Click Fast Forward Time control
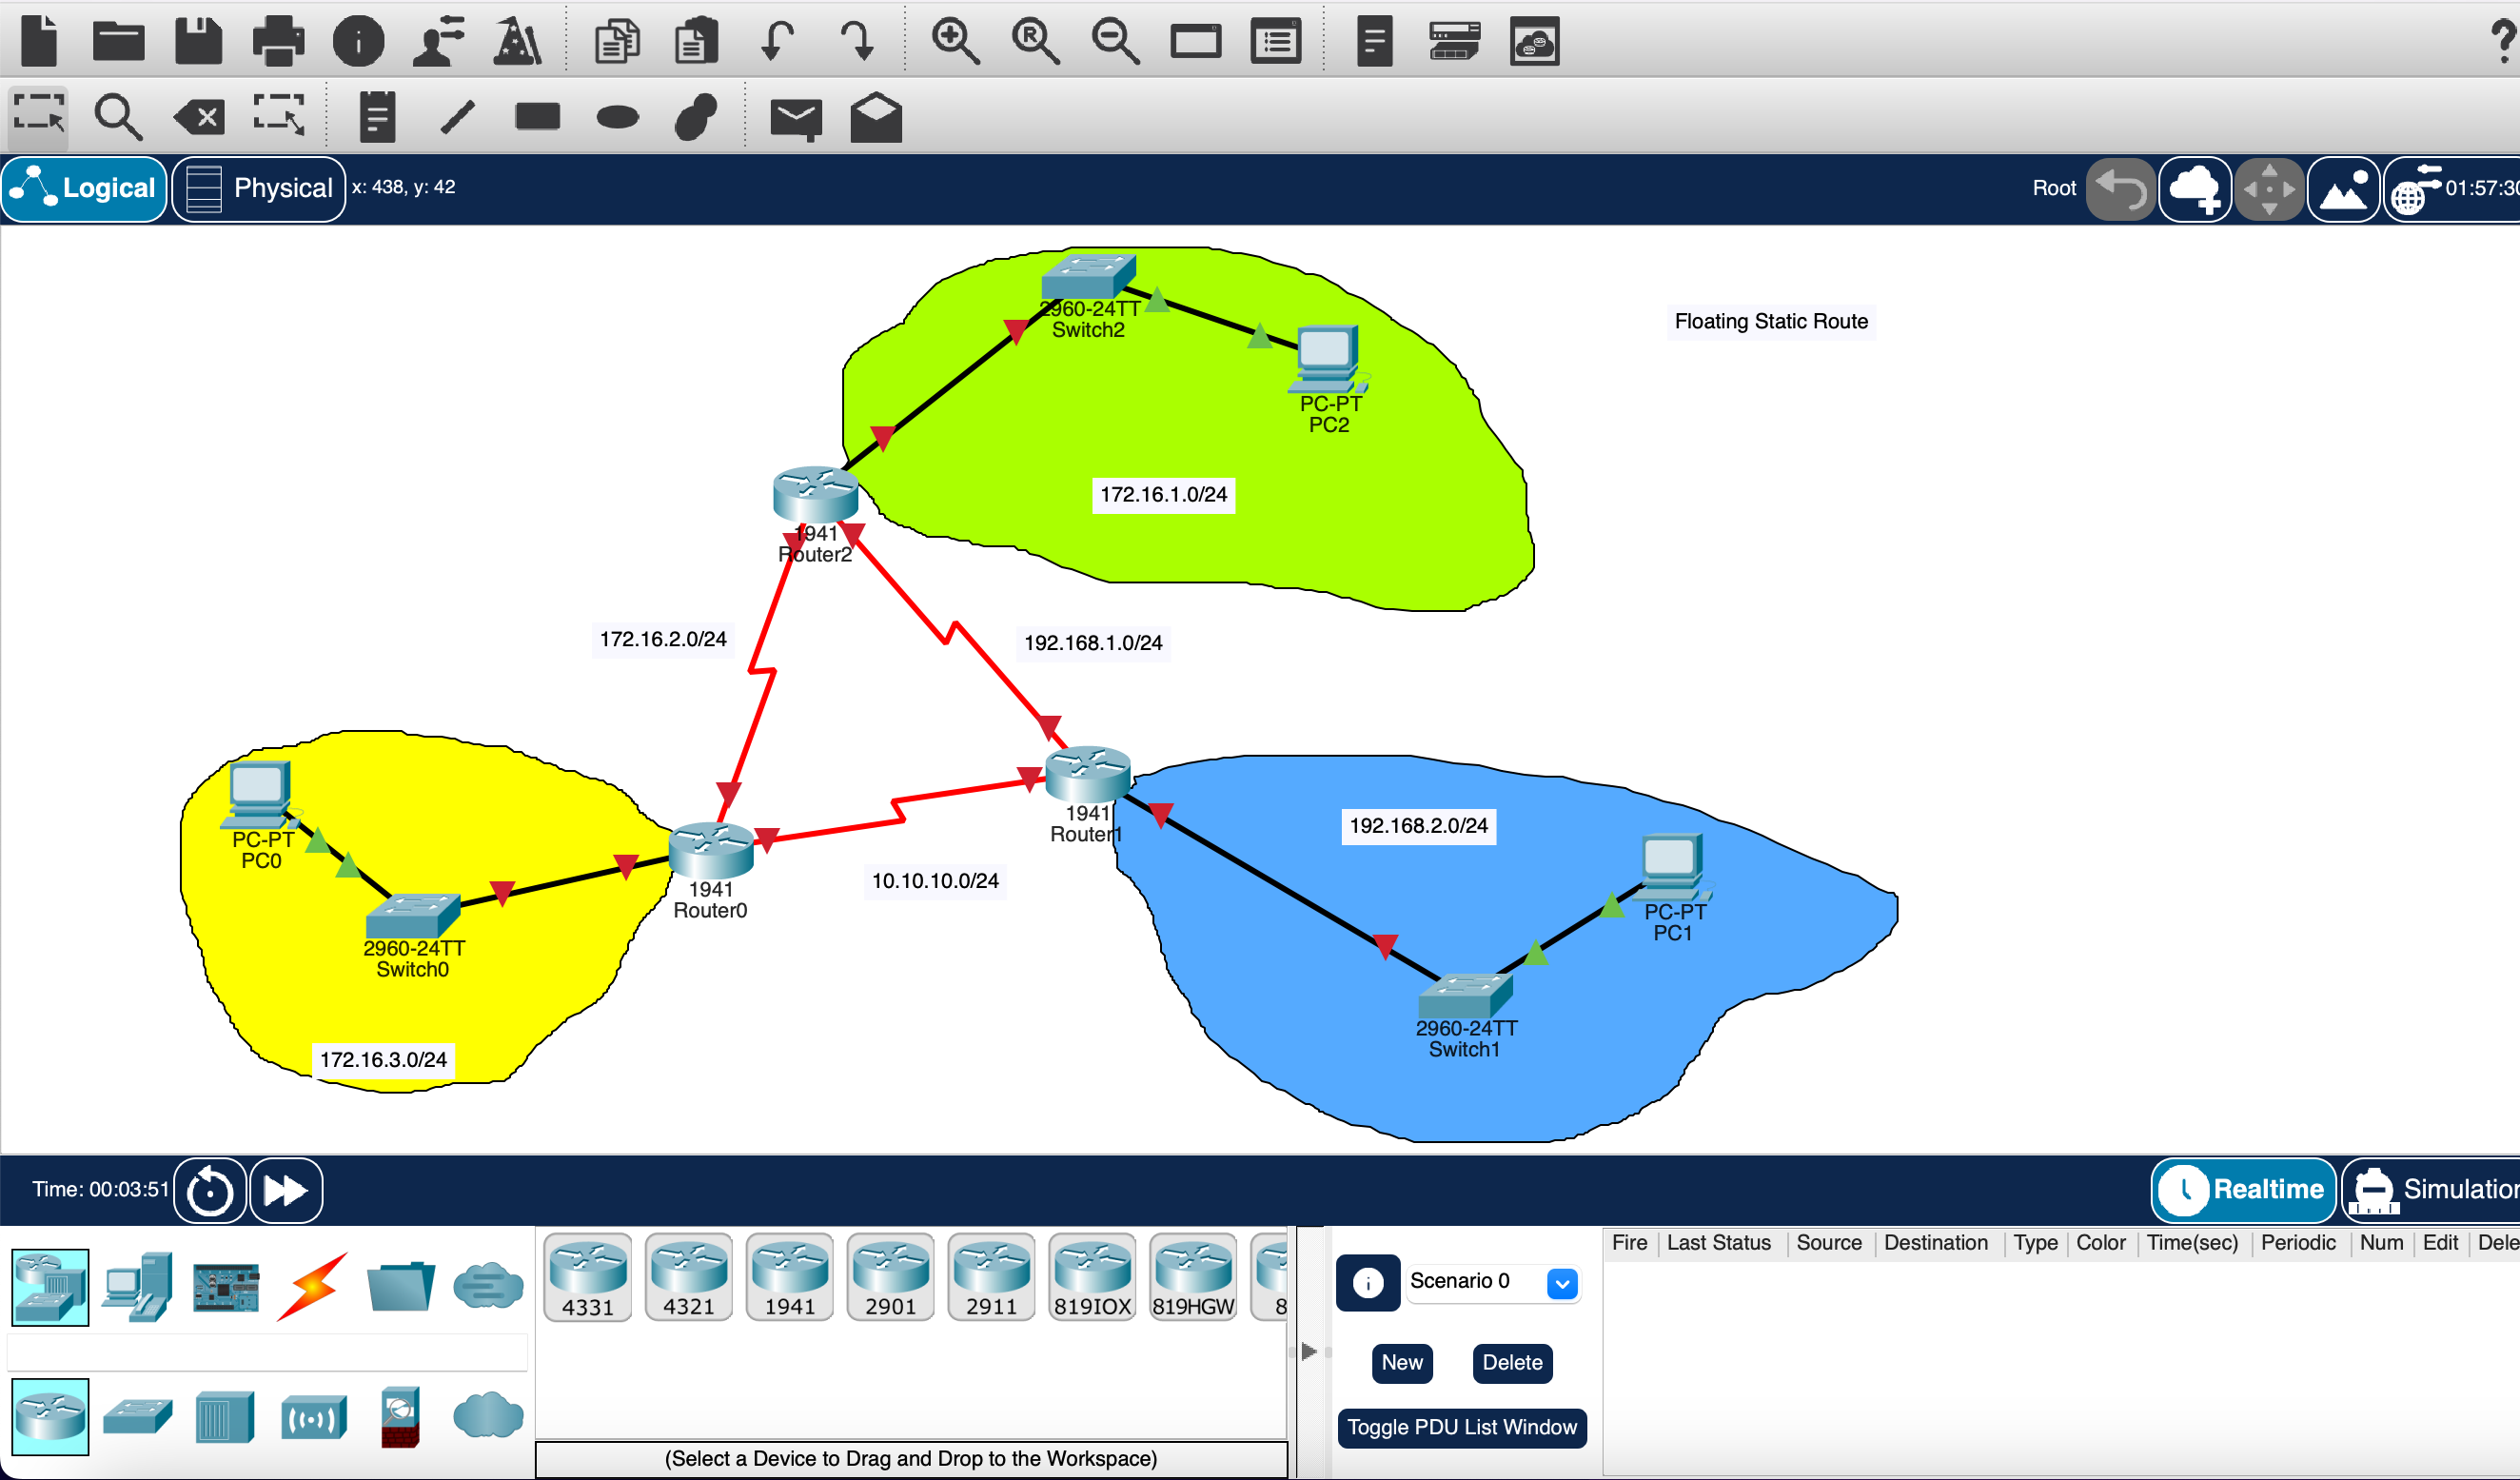This screenshot has height=1480, width=2520. [286, 1190]
